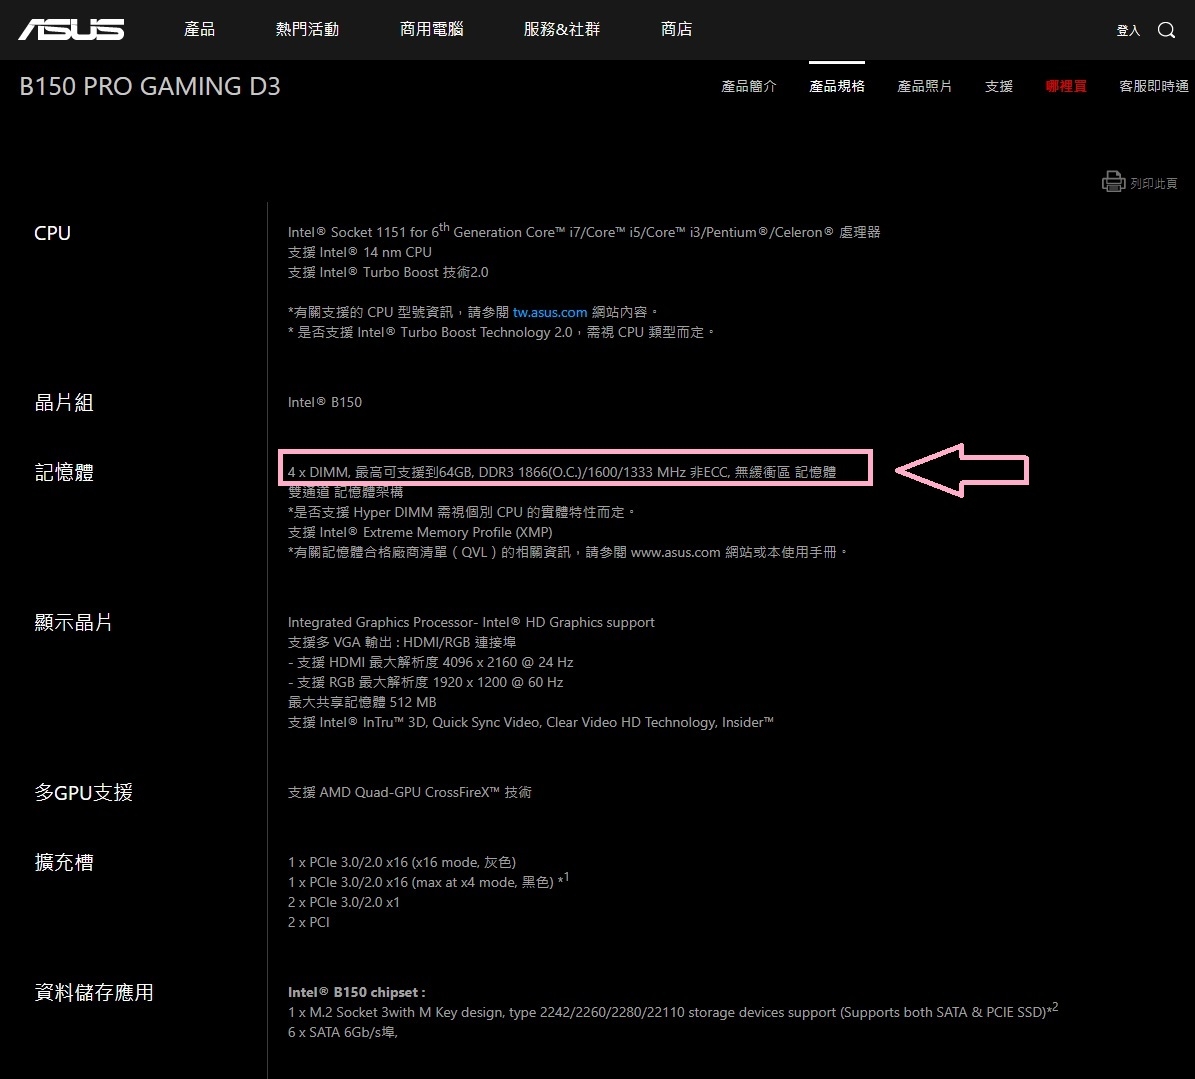Click the Extreme Memory Profile (XMP) line
This screenshot has width=1195, height=1079.
point(420,533)
